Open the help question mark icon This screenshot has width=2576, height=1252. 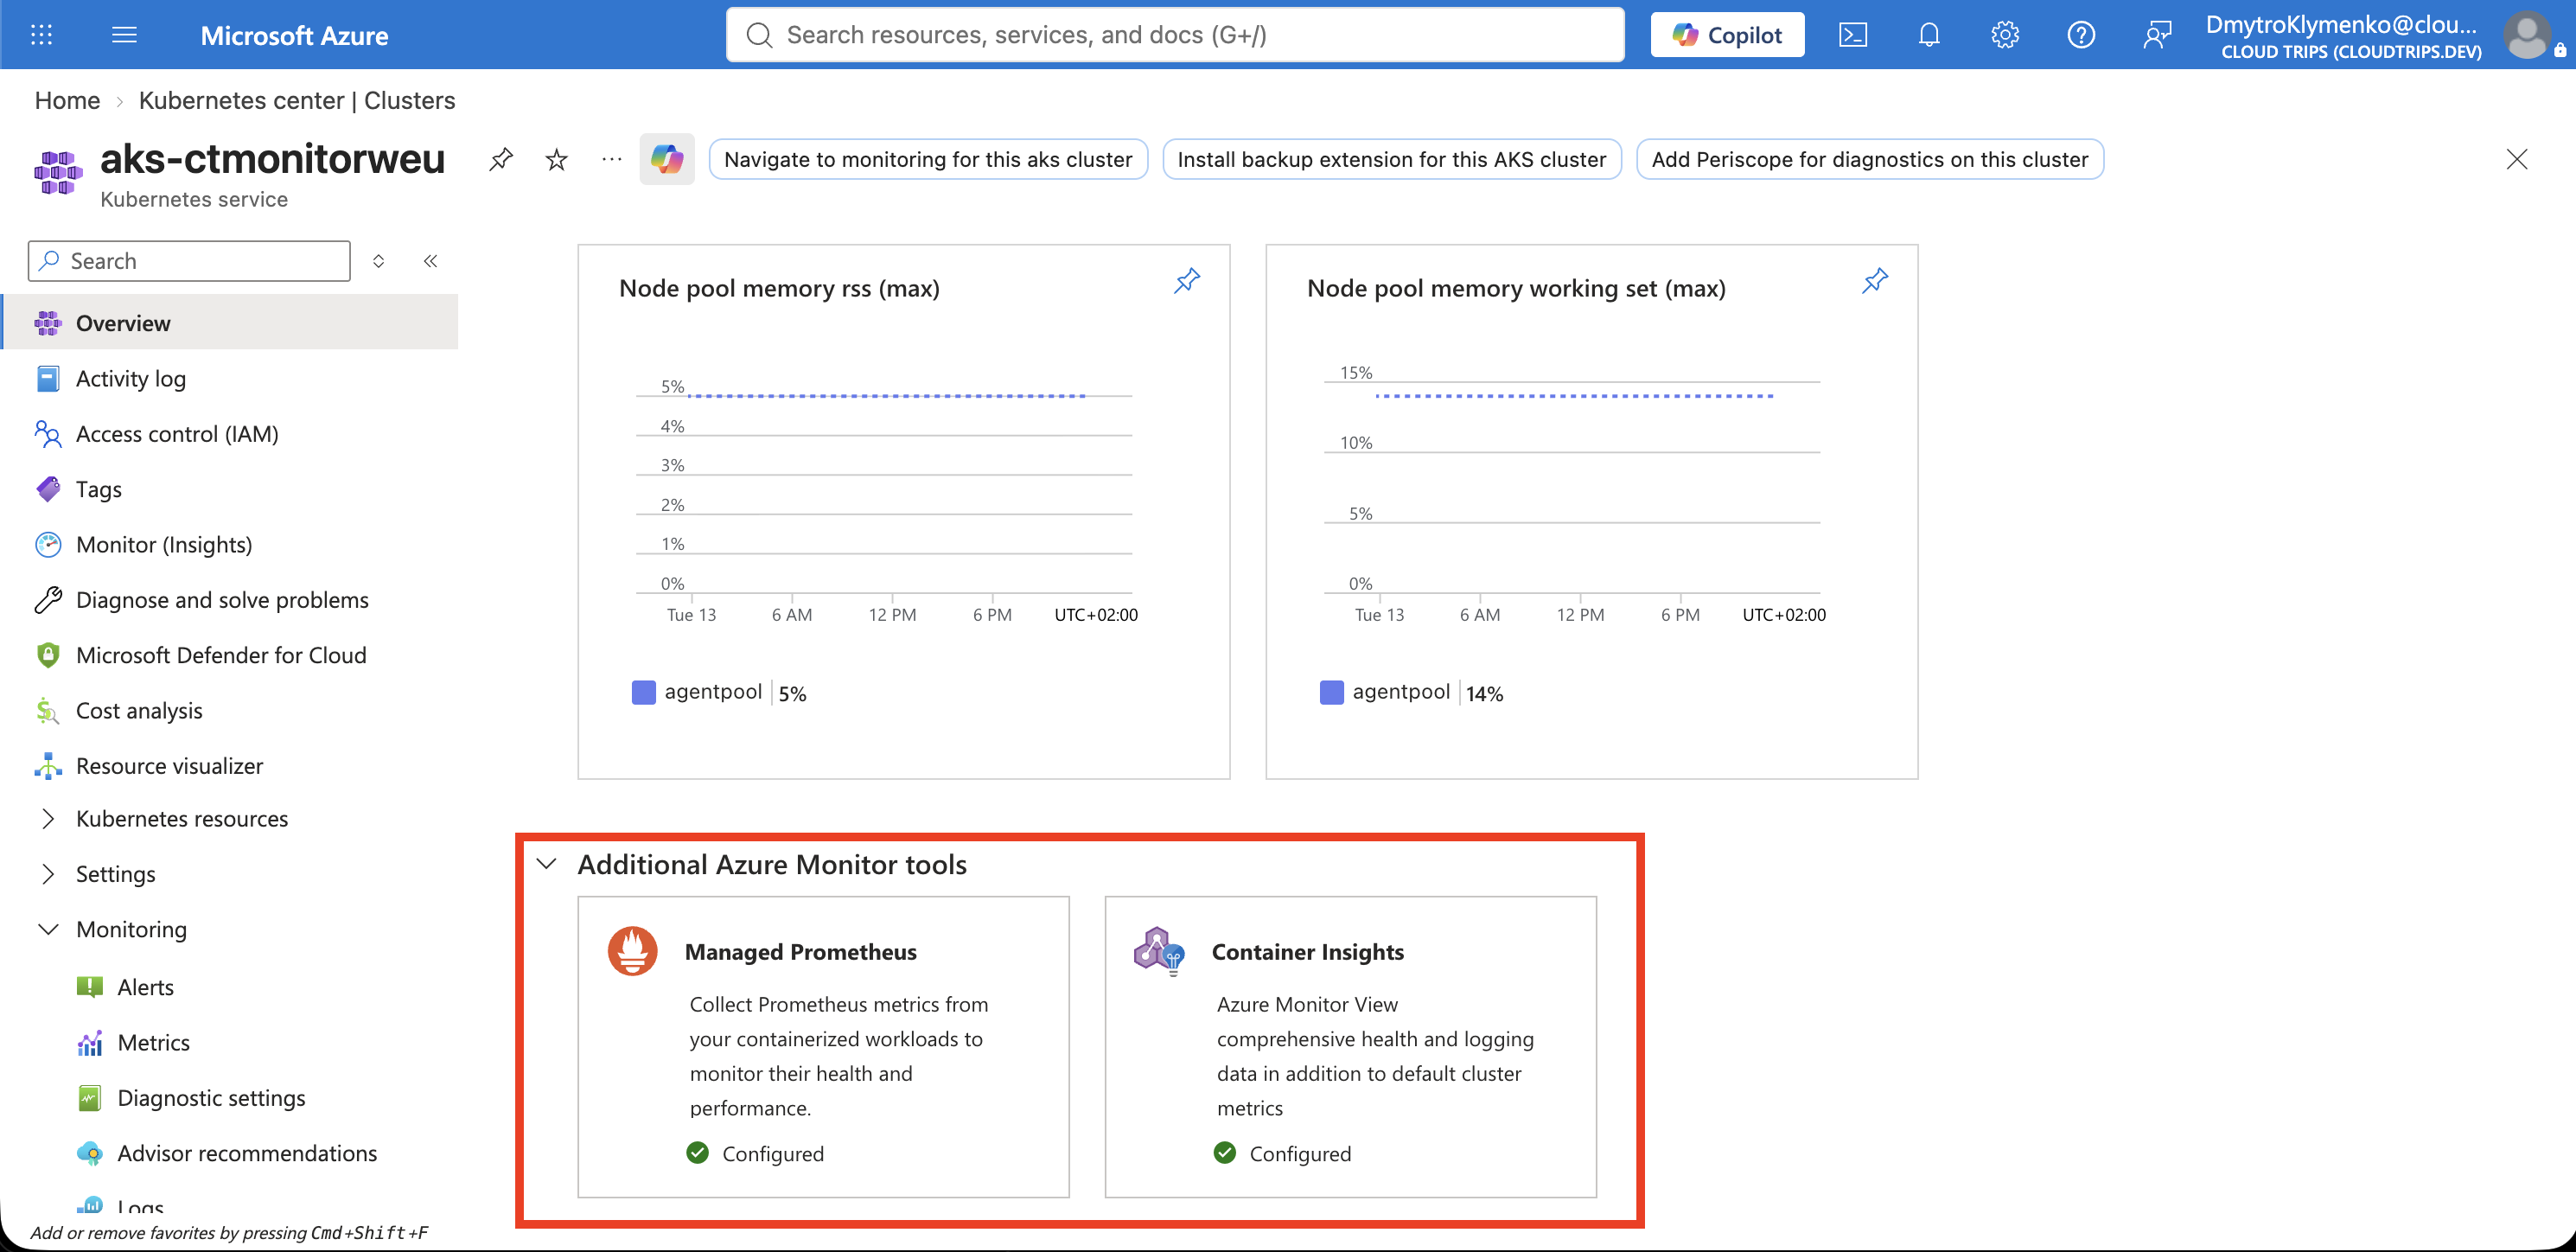pos(2081,35)
